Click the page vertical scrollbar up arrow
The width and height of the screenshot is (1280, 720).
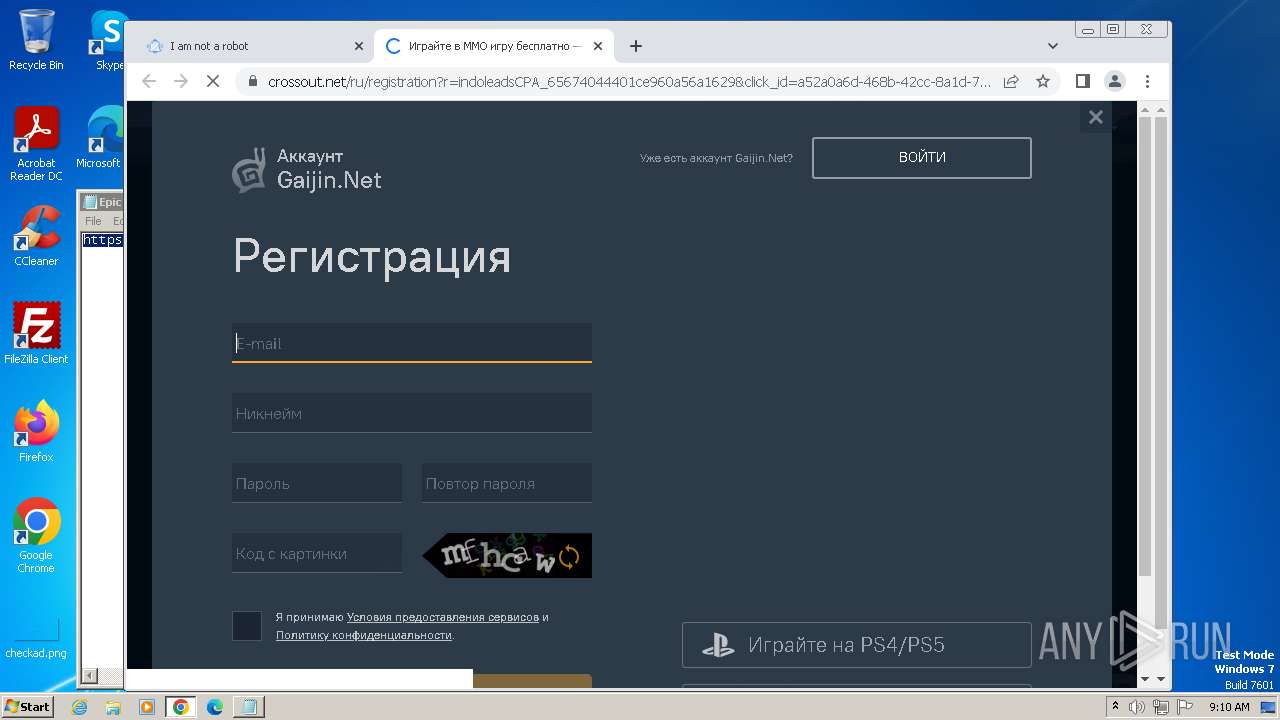pos(1161,108)
